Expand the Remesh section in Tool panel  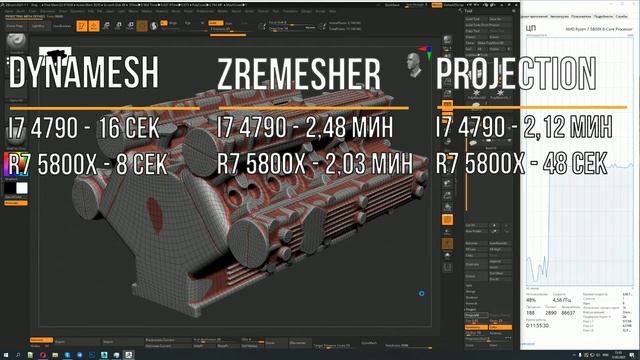[x=471, y=303]
